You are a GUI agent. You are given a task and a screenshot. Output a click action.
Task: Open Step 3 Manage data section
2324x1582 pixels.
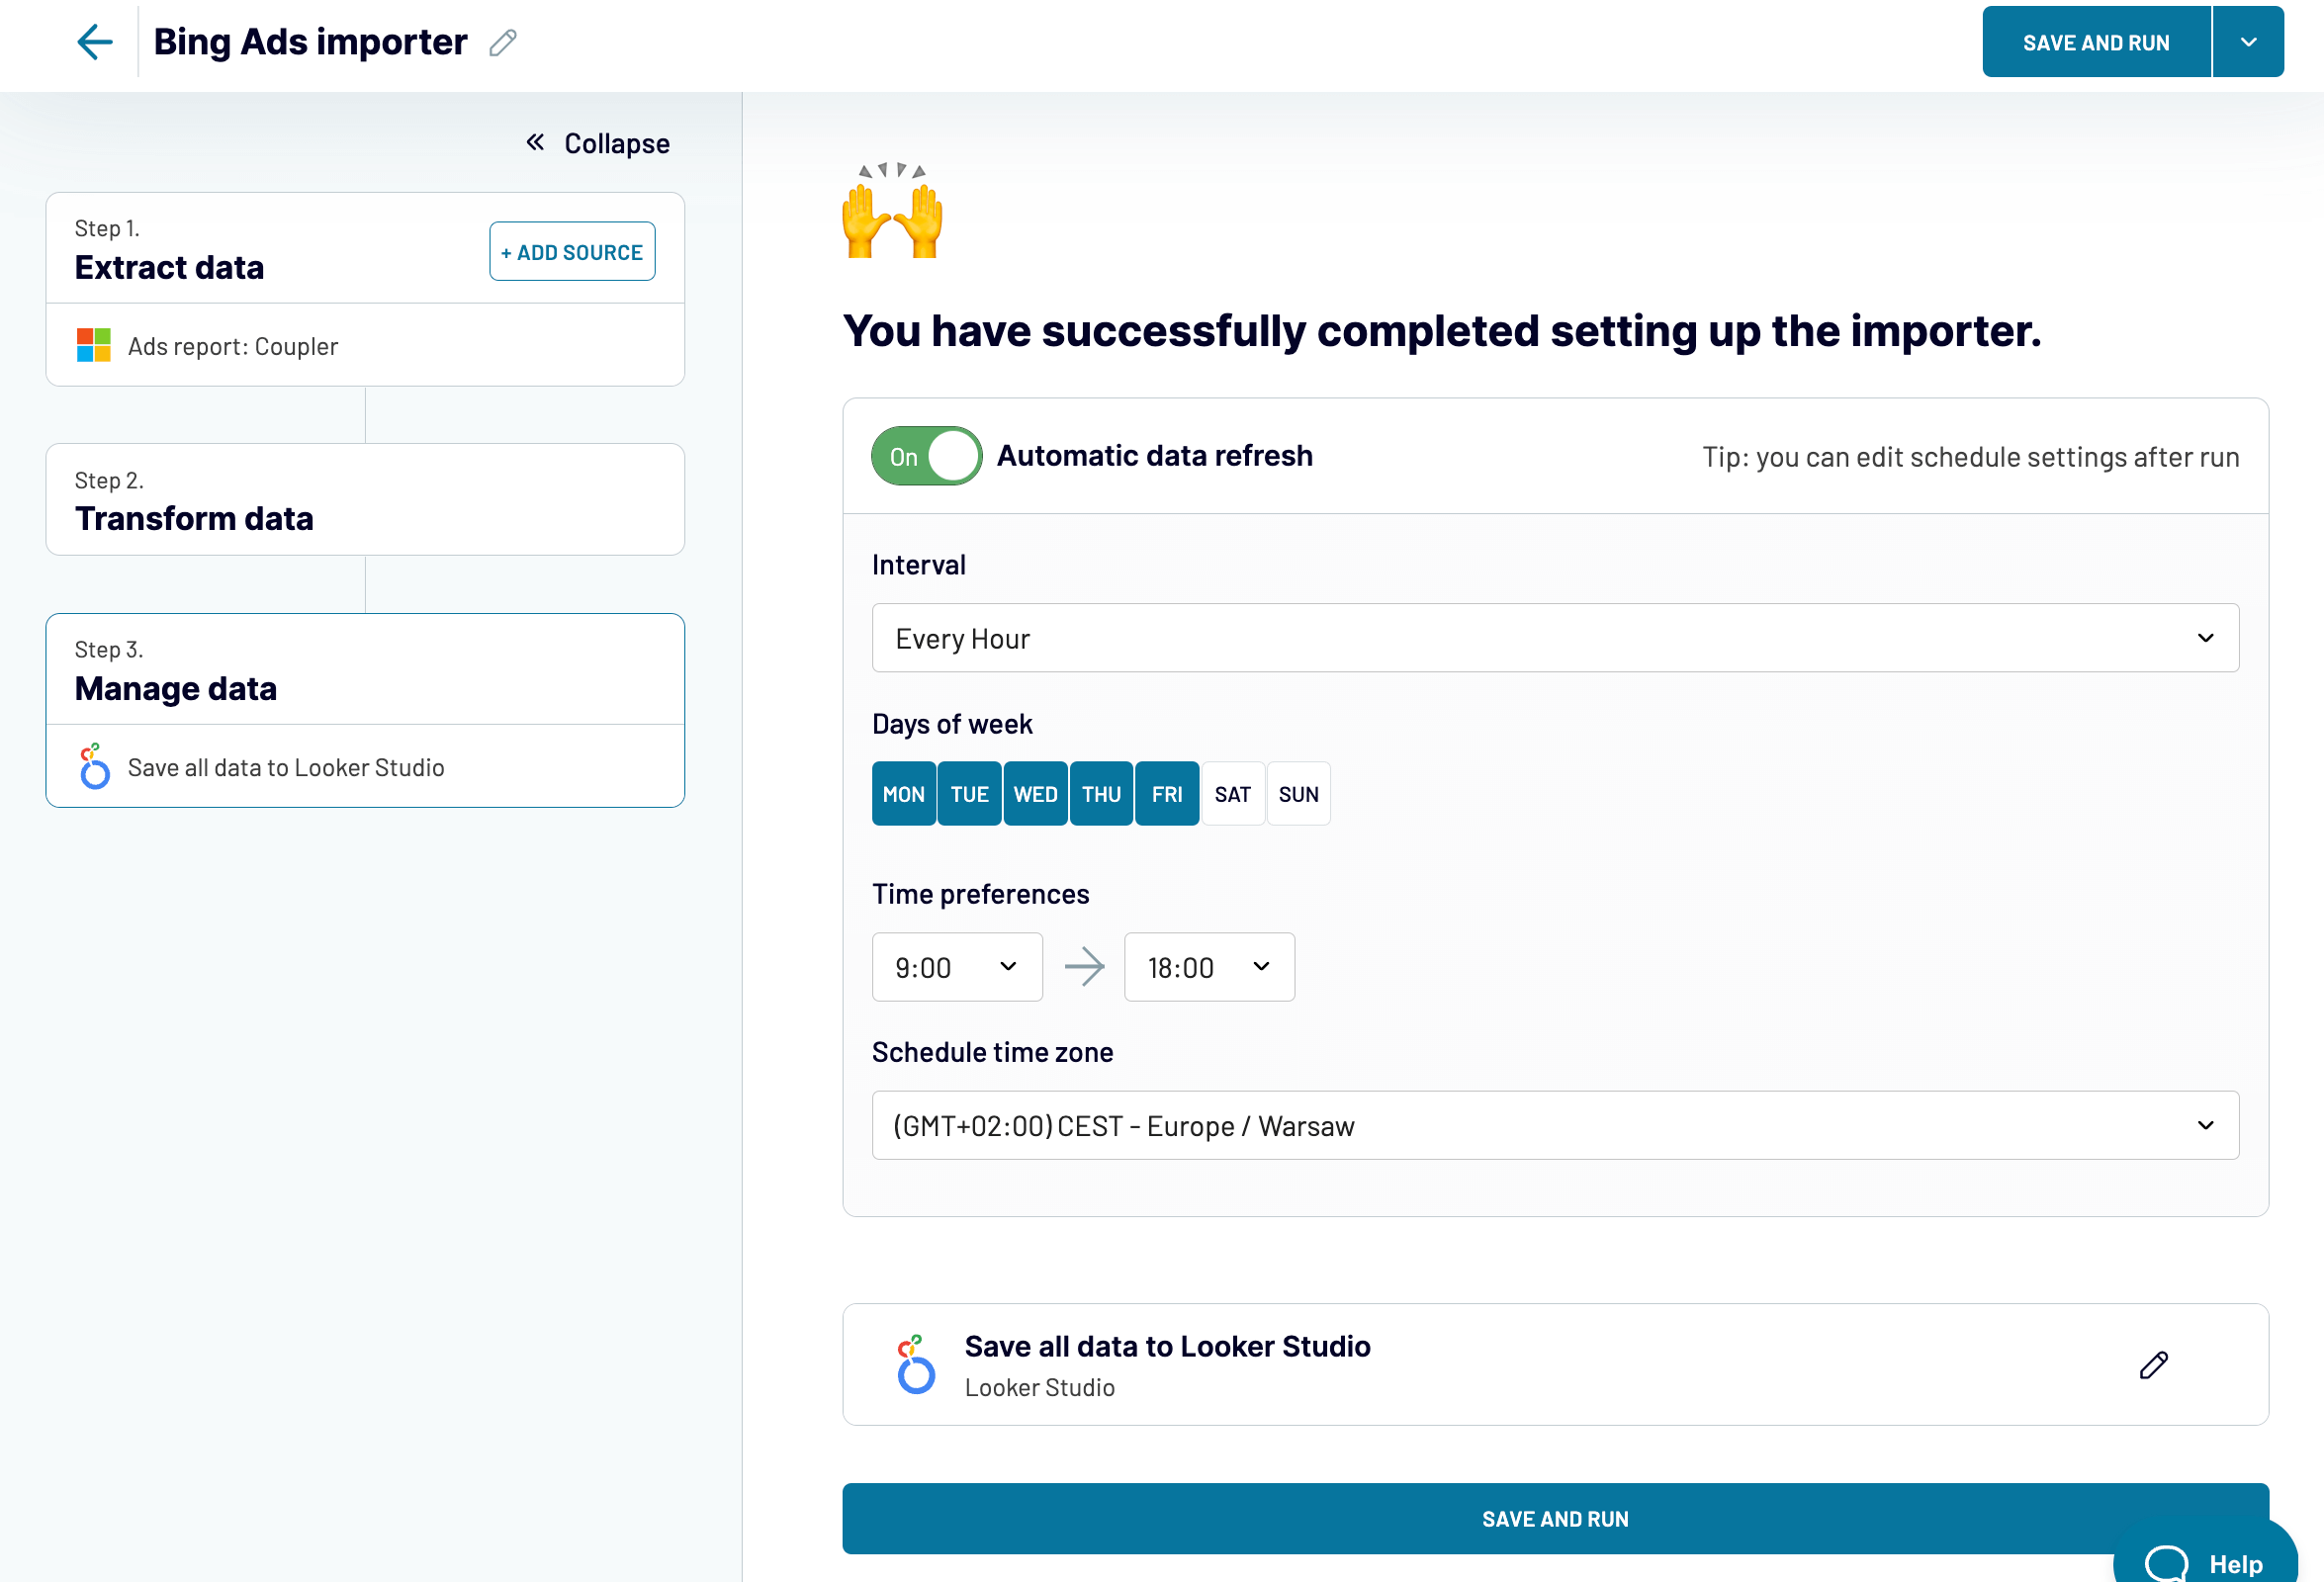365,669
